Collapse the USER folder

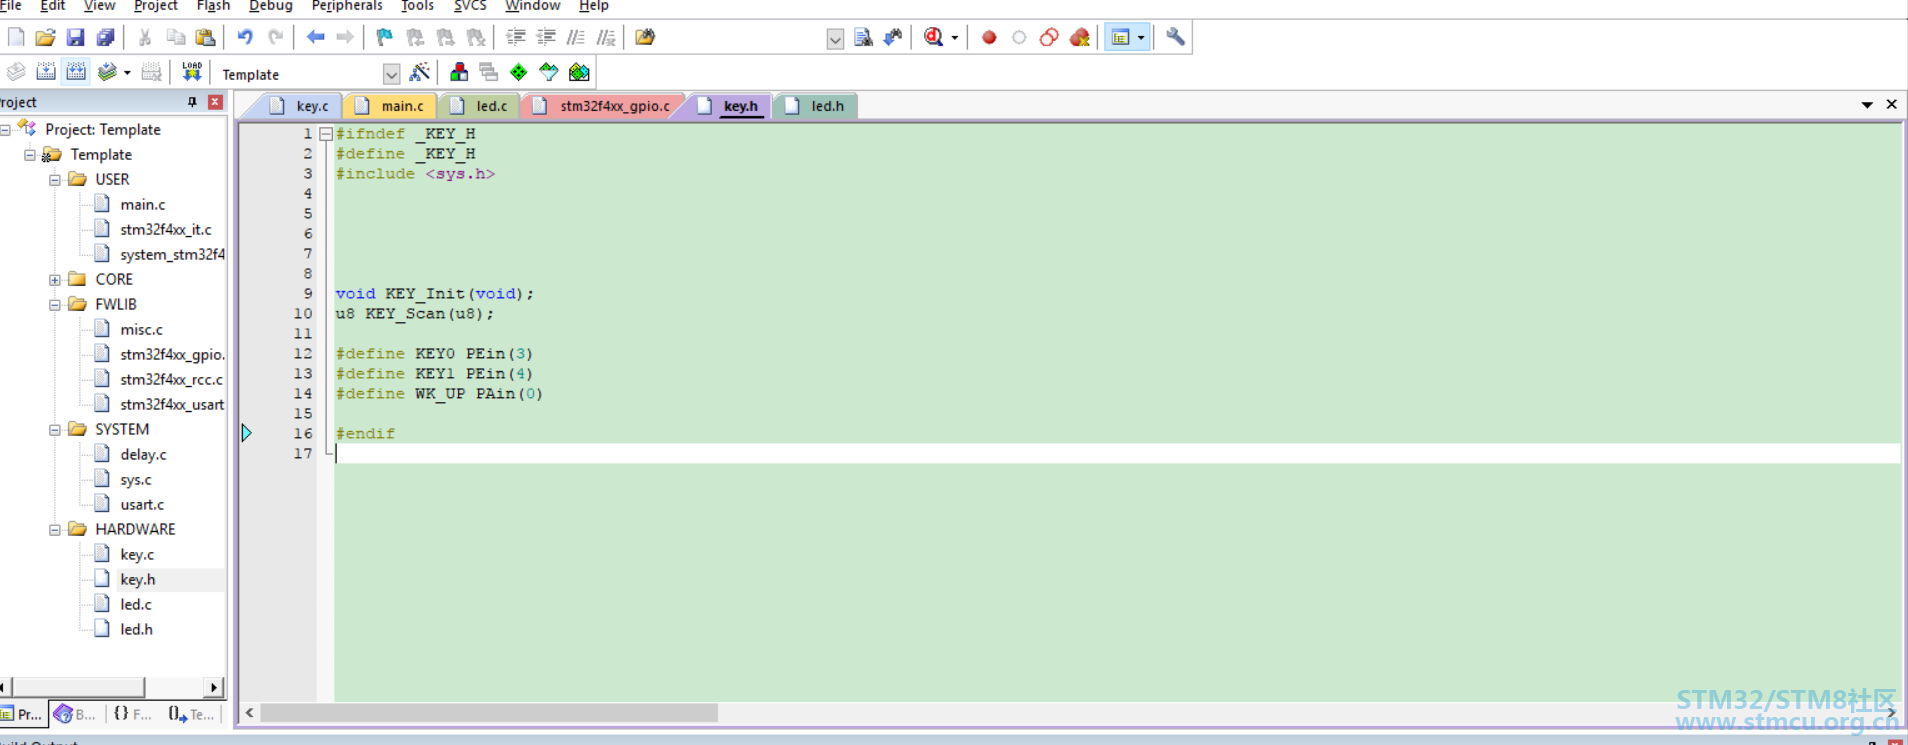click(55, 180)
